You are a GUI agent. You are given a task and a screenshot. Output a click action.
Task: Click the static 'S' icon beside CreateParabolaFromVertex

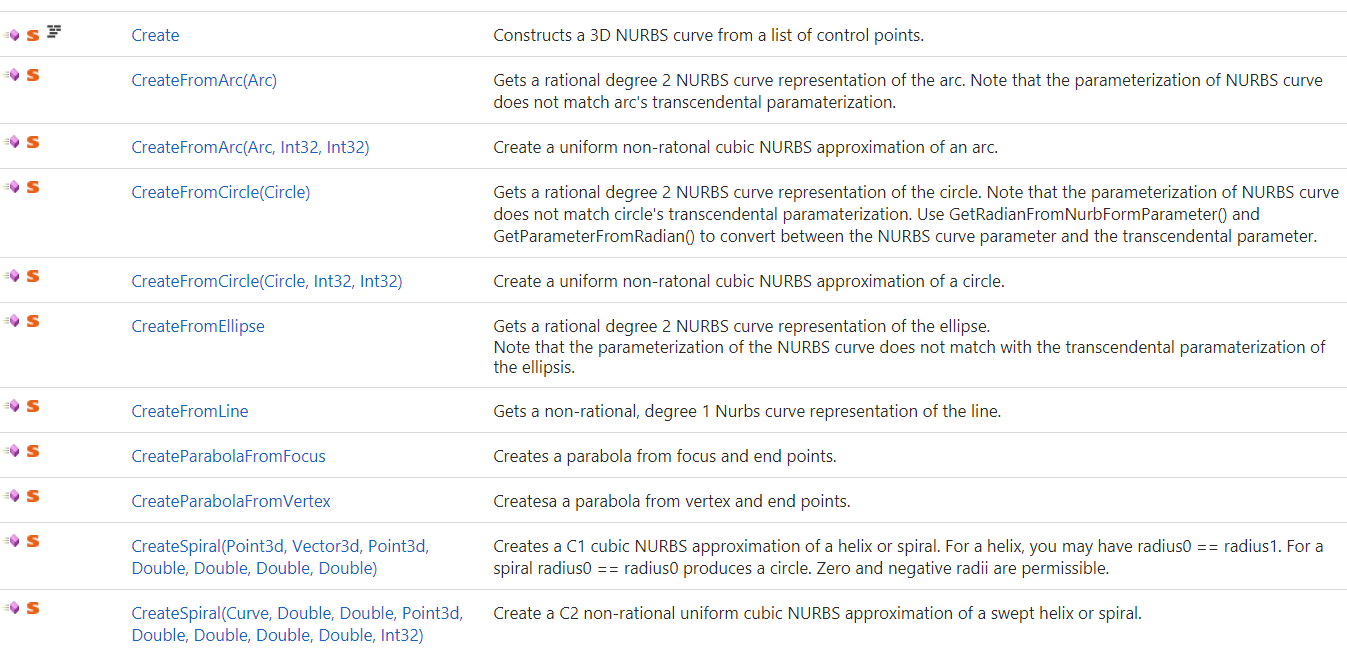(33, 496)
